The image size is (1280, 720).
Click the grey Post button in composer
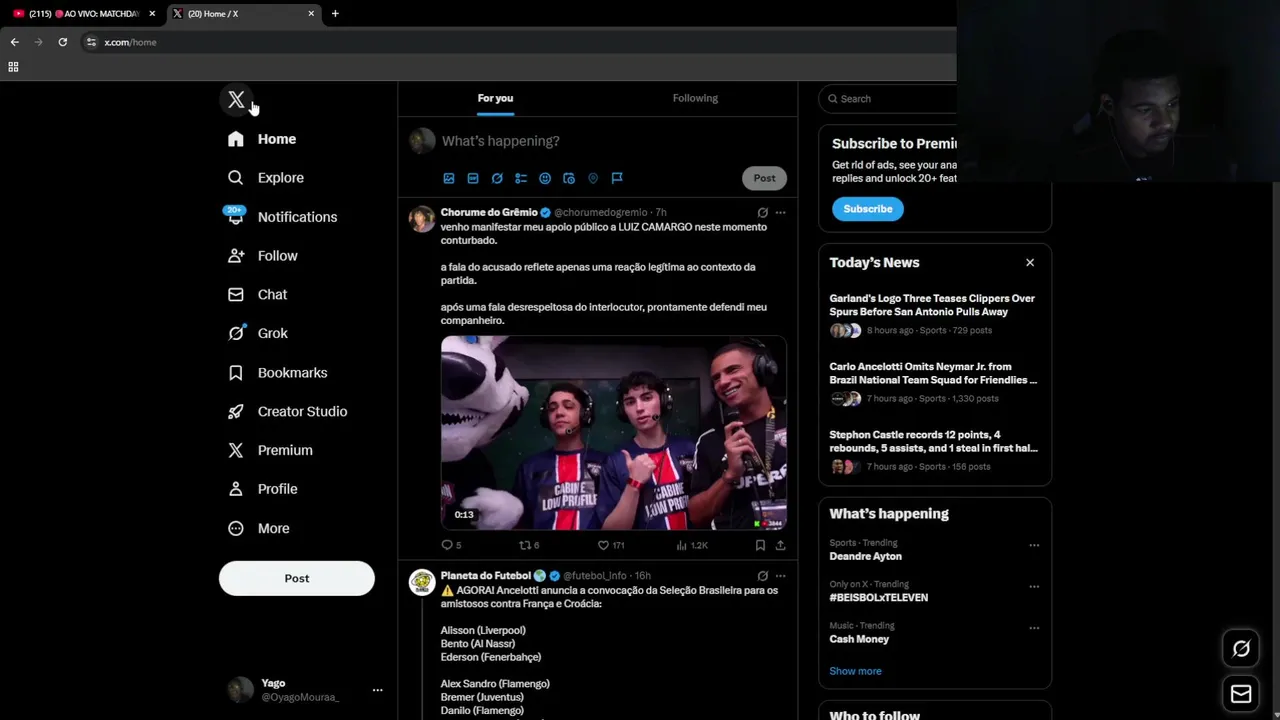coord(764,178)
